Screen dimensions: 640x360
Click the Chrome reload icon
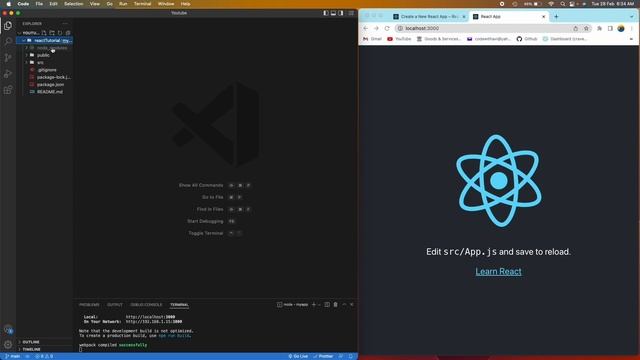(x=387, y=28)
